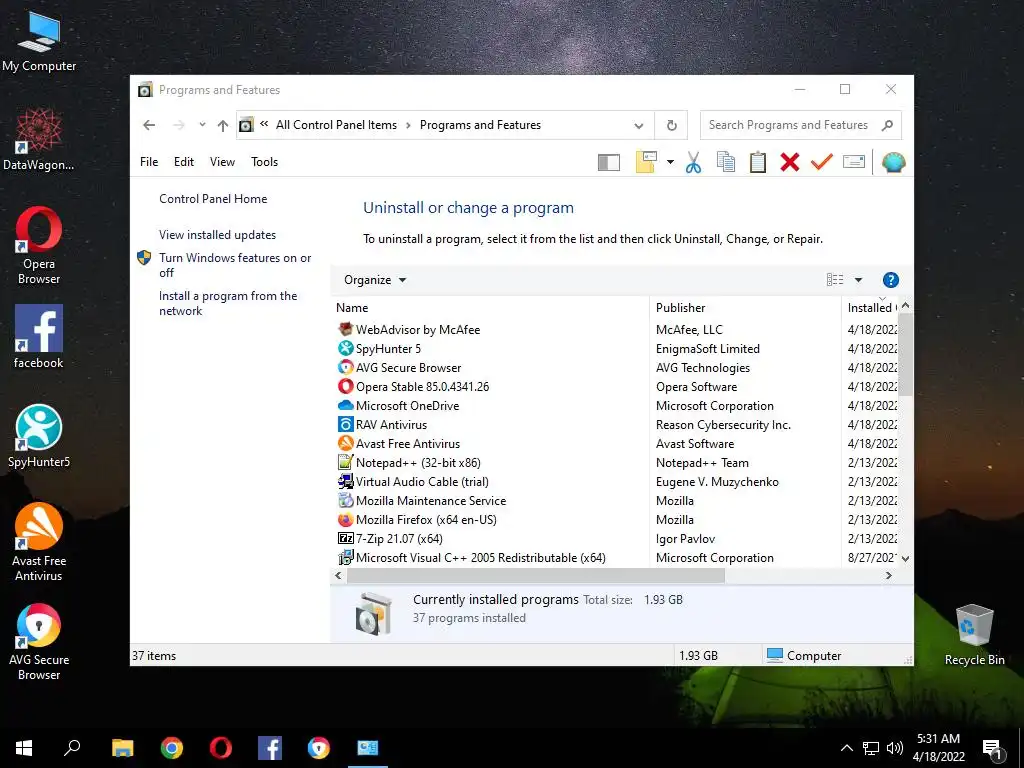Open the Organize dropdown
The width and height of the screenshot is (1024, 768).
[x=375, y=280]
